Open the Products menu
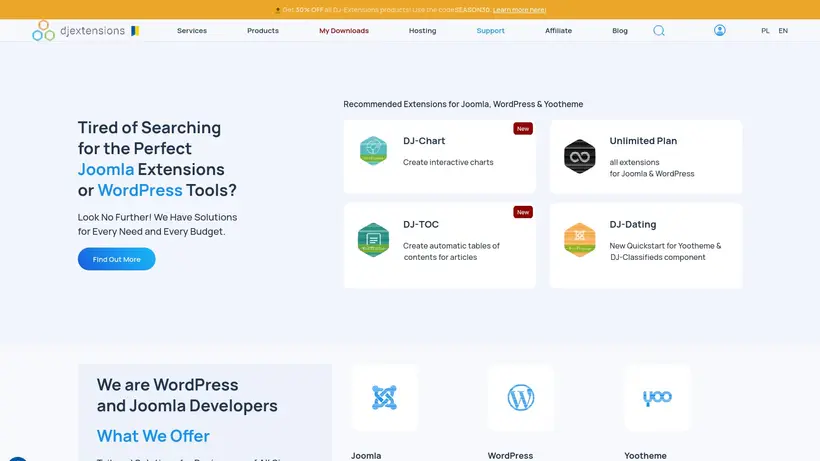 pos(263,31)
